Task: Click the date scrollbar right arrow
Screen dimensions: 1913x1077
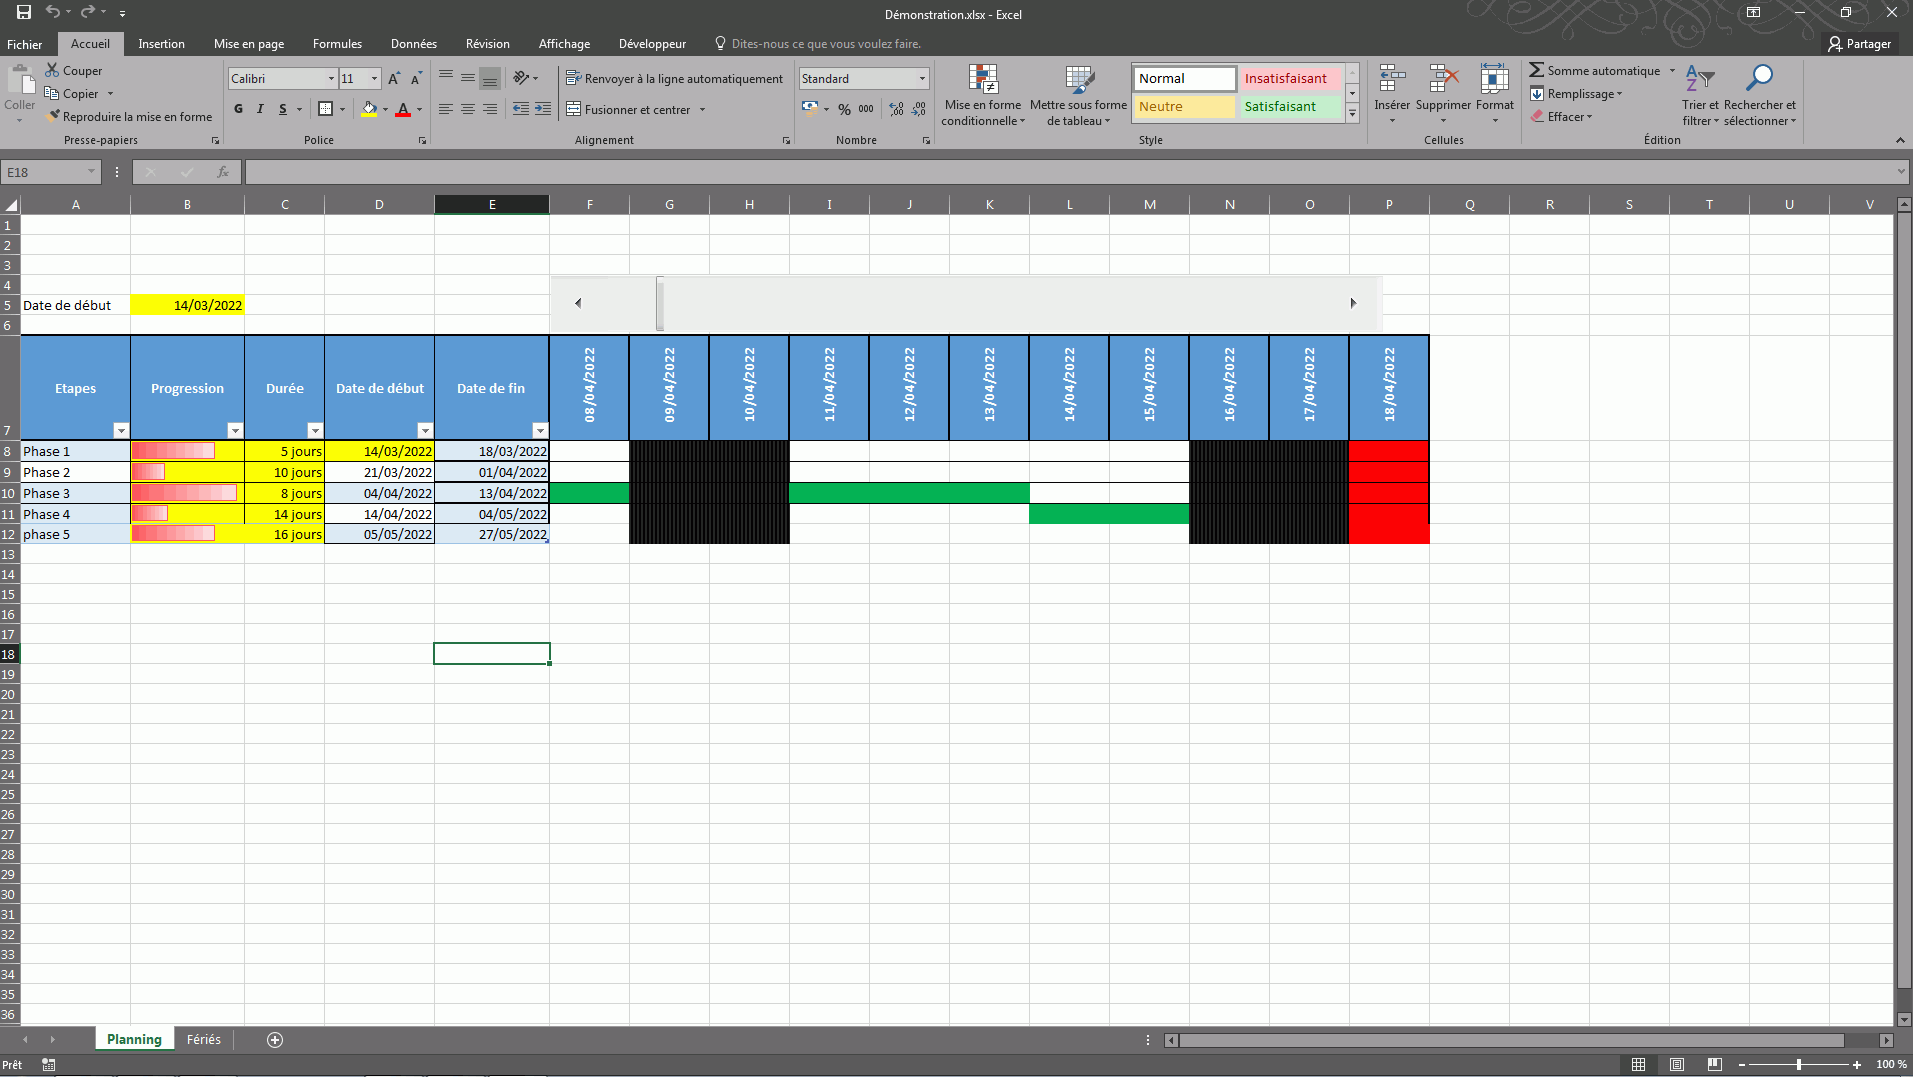Action: pyautogui.click(x=1353, y=303)
